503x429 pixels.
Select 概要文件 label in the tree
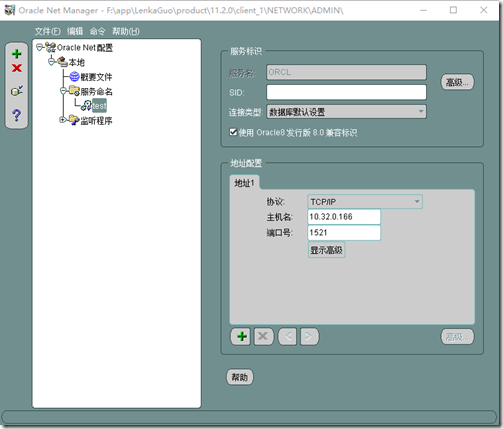click(x=96, y=77)
